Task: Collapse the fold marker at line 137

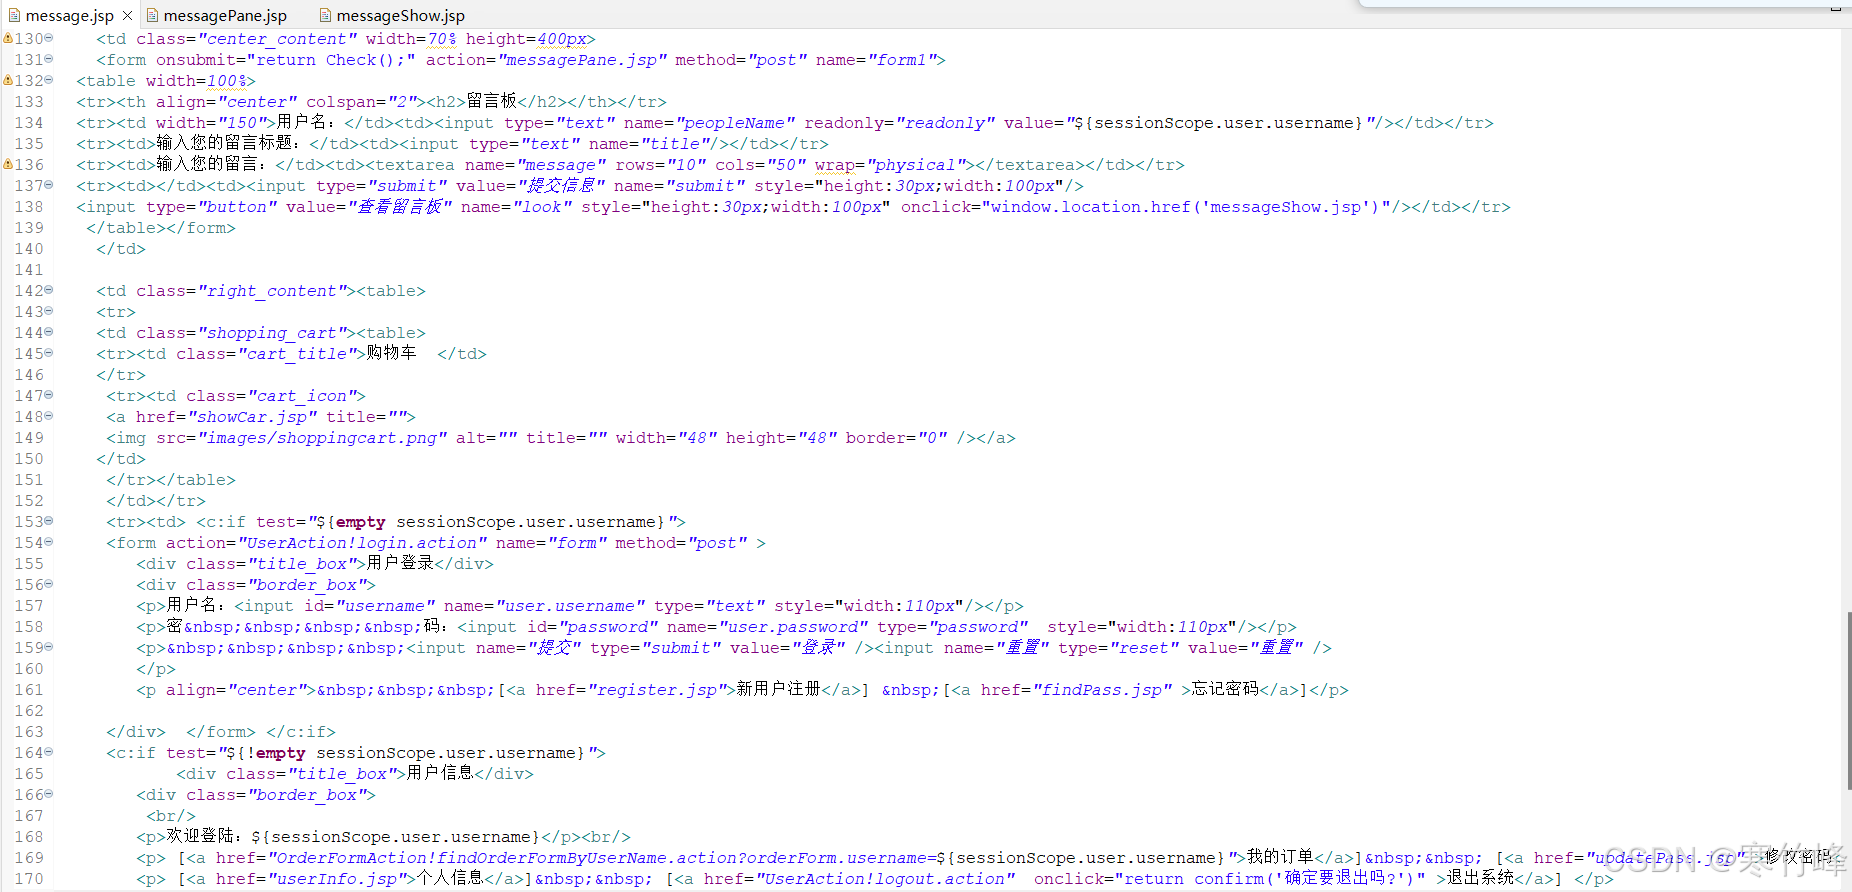Action: [48, 185]
